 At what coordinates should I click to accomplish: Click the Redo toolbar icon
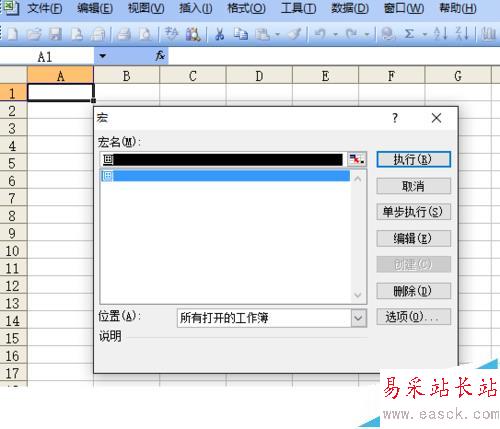click(x=351, y=34)
